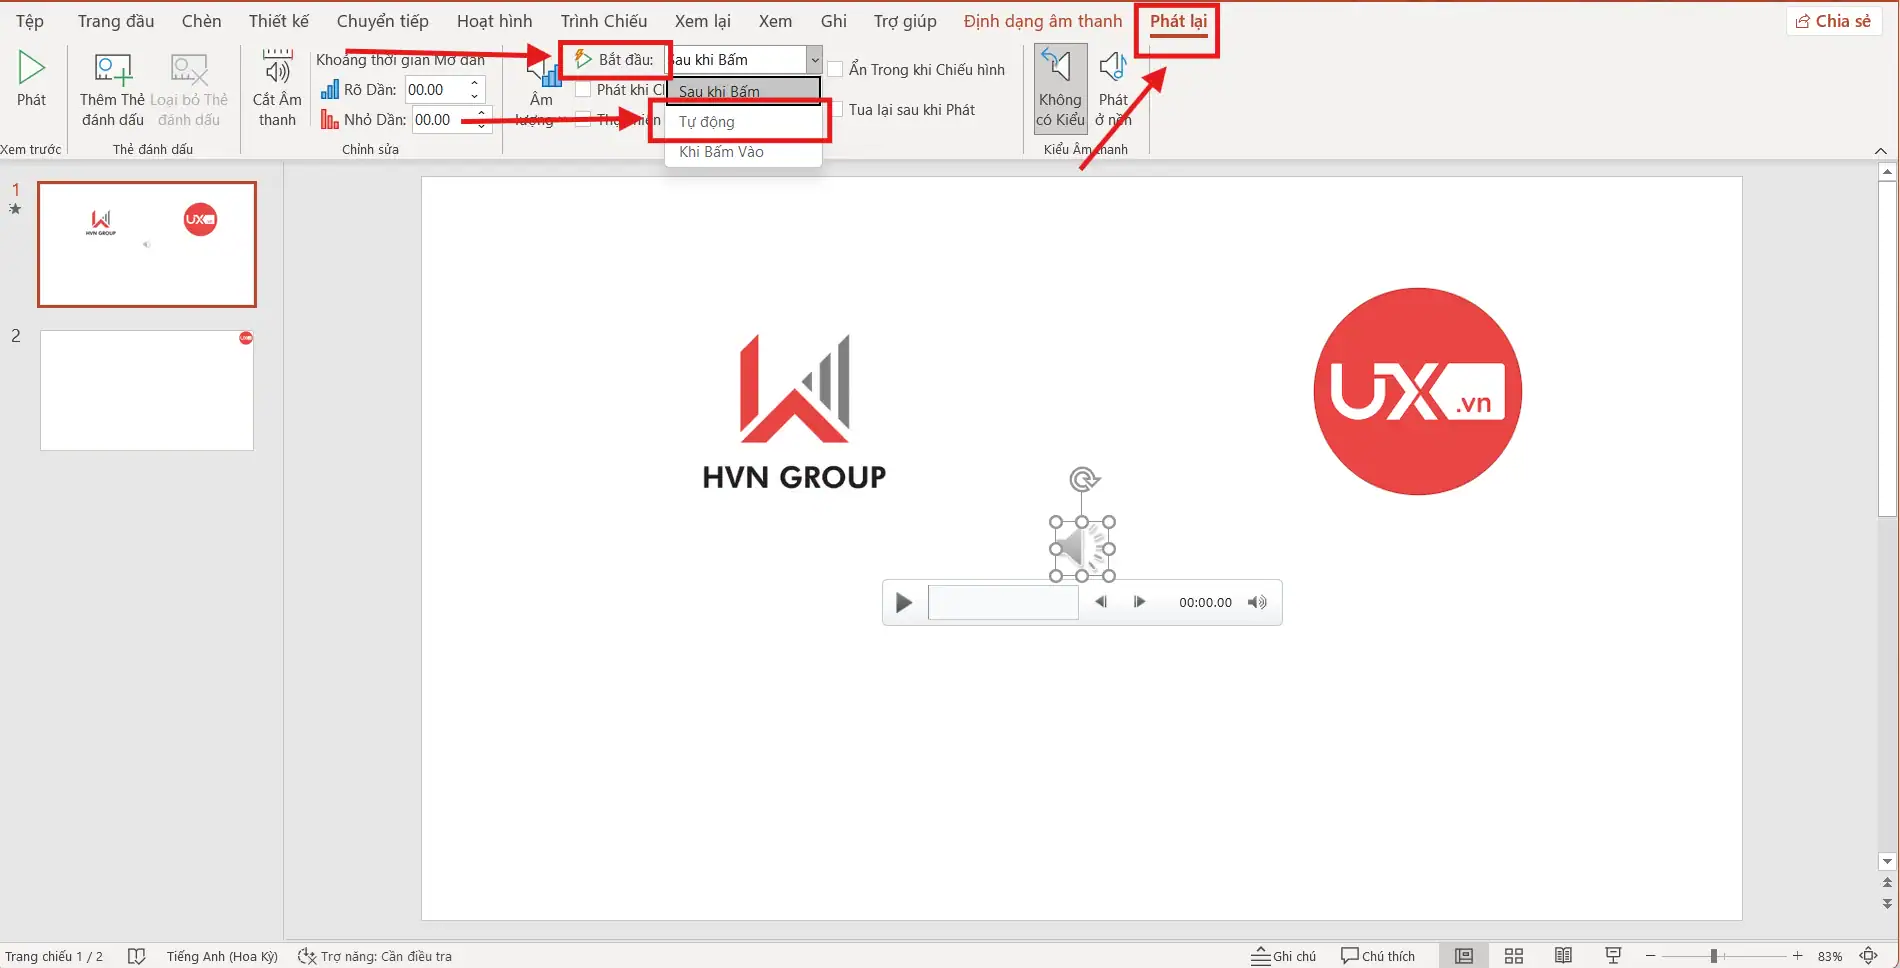
Task: Open Ghi chú notes pane
Action: (x=1284, y=956)
